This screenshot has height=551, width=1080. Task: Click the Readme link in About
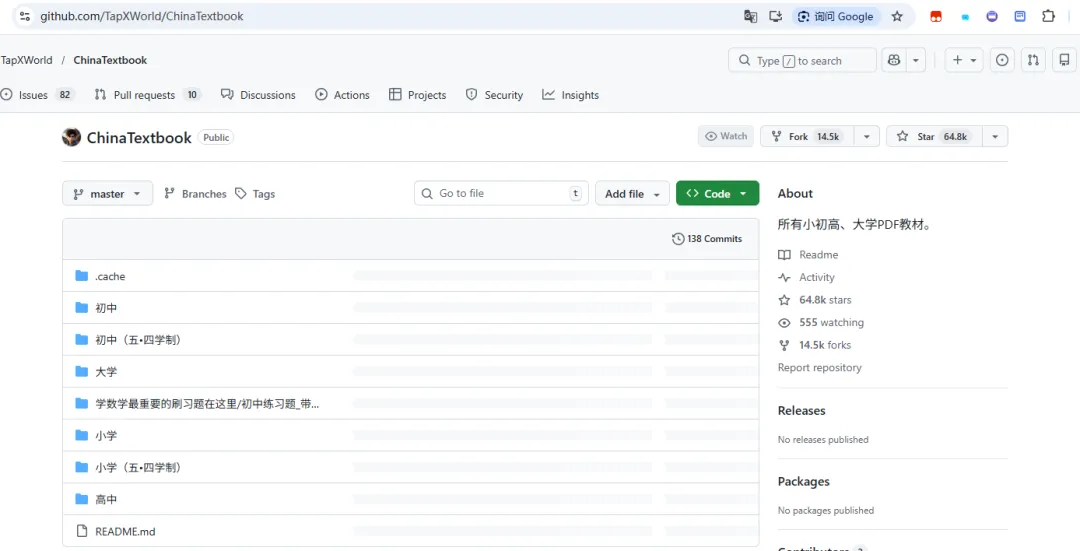(808, 255)
